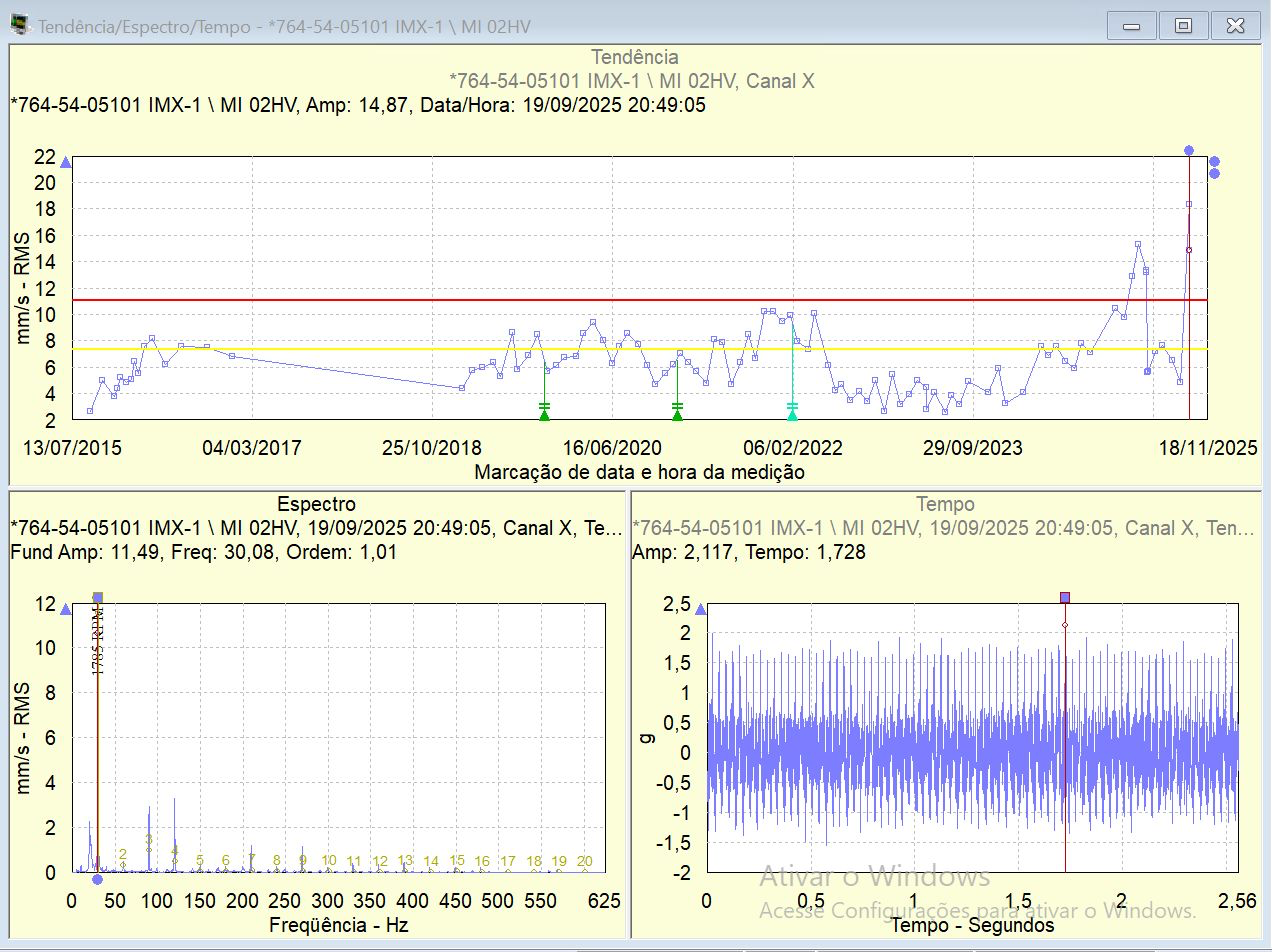Click the diamond cursor point on the time waveform

pyautogui.click(x=1065, y=625)
